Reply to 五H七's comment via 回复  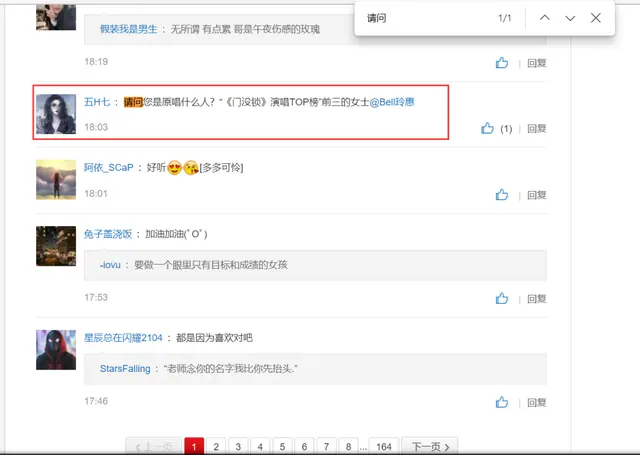[536, 129]
